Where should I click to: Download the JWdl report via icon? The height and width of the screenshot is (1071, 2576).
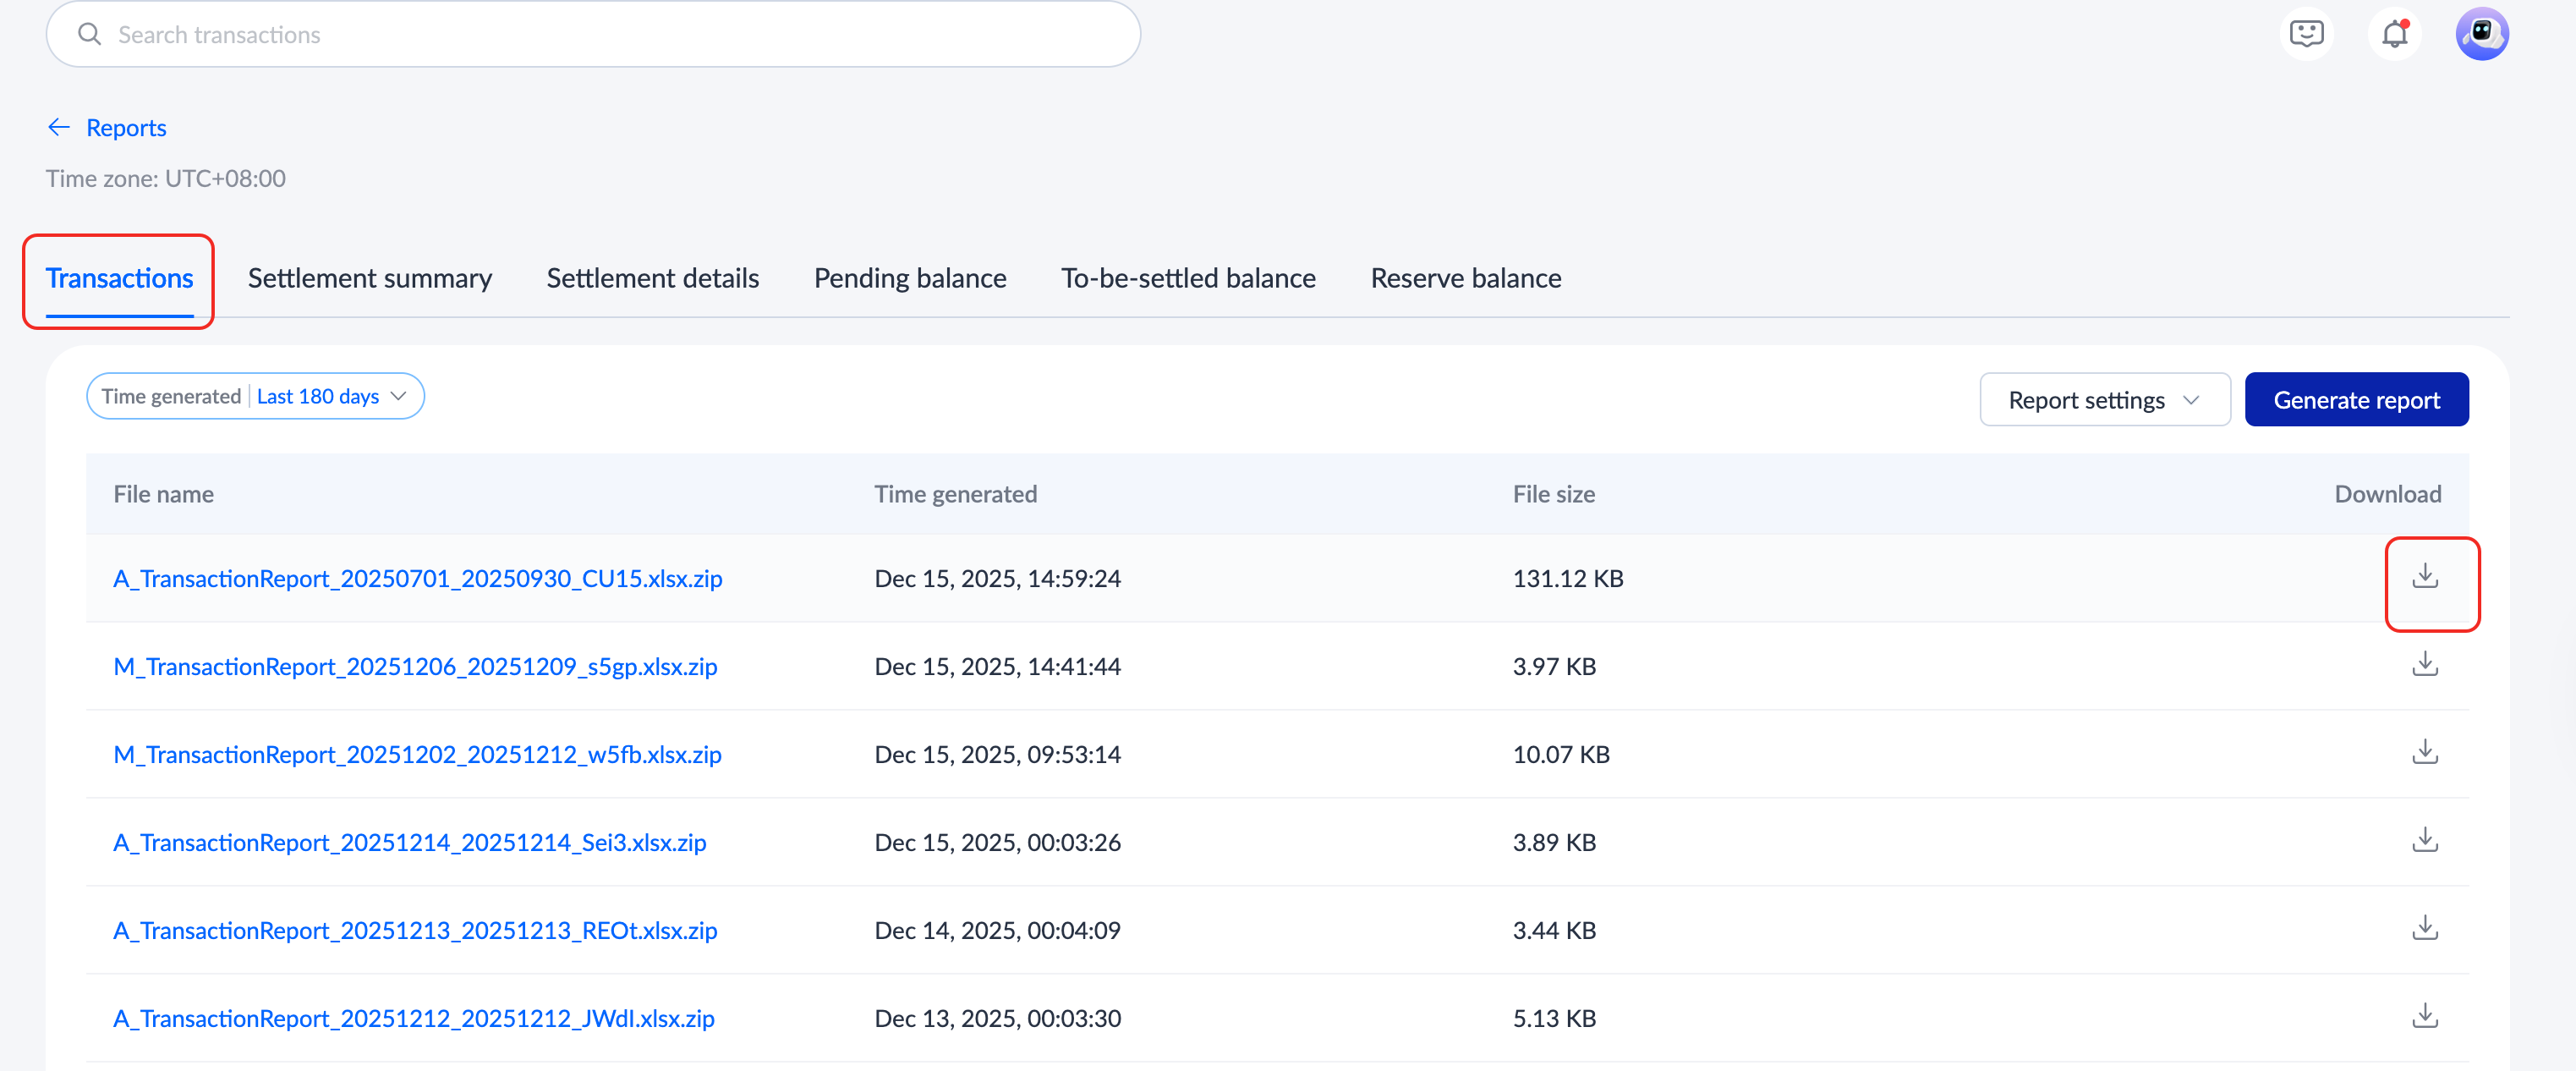click(x=2424, y=1017)
